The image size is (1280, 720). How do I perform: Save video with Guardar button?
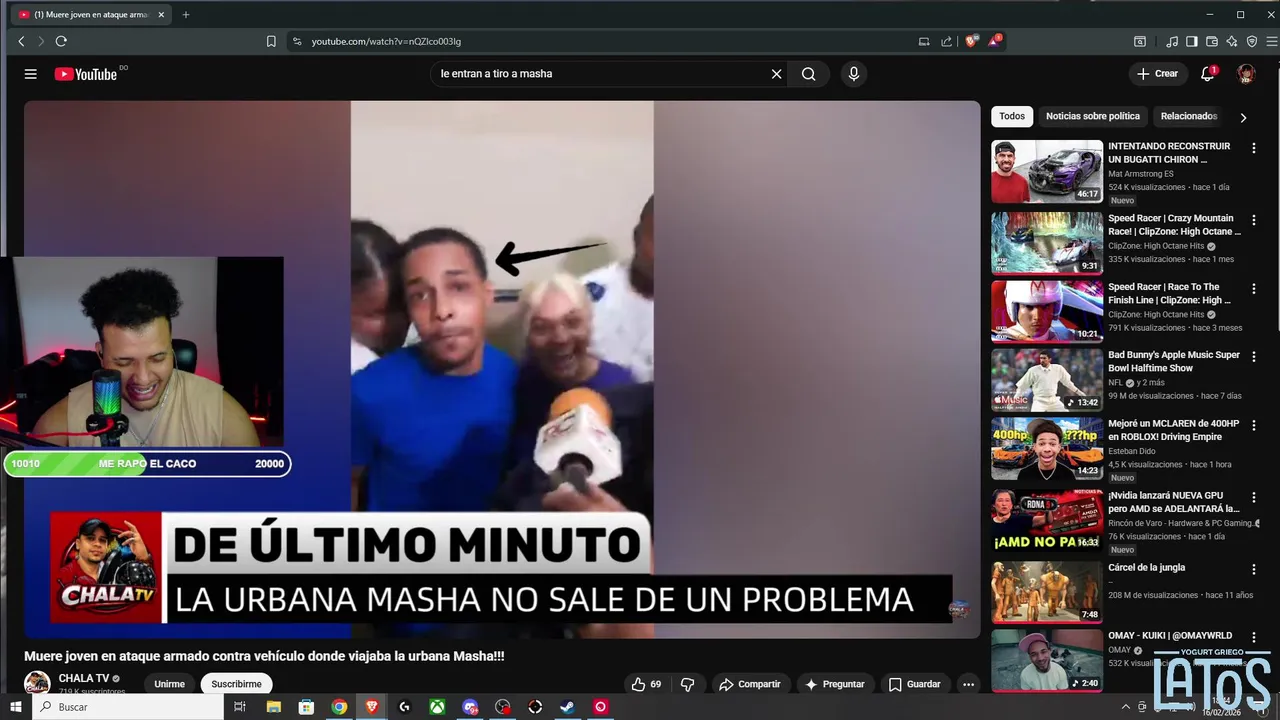(x=914, y=684)
